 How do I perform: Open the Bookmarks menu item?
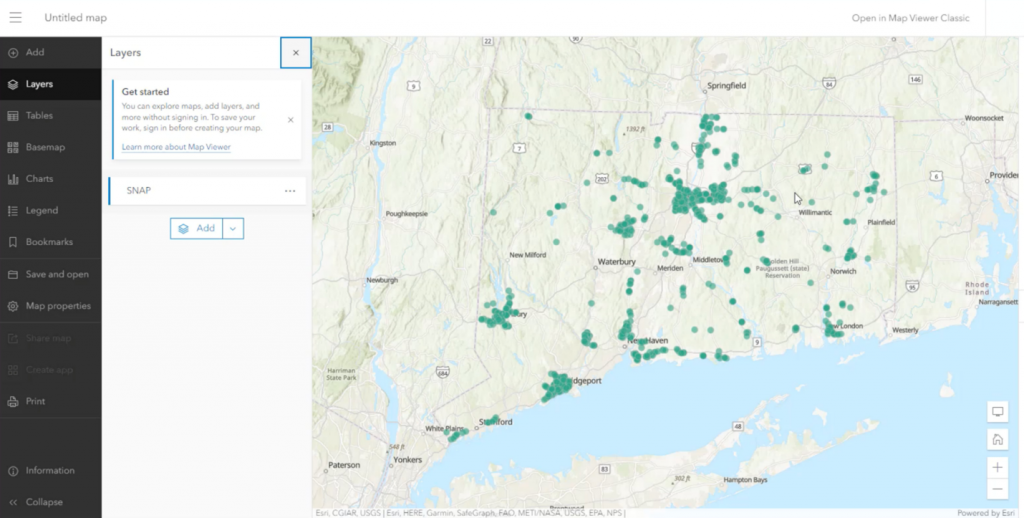[50, 242]
